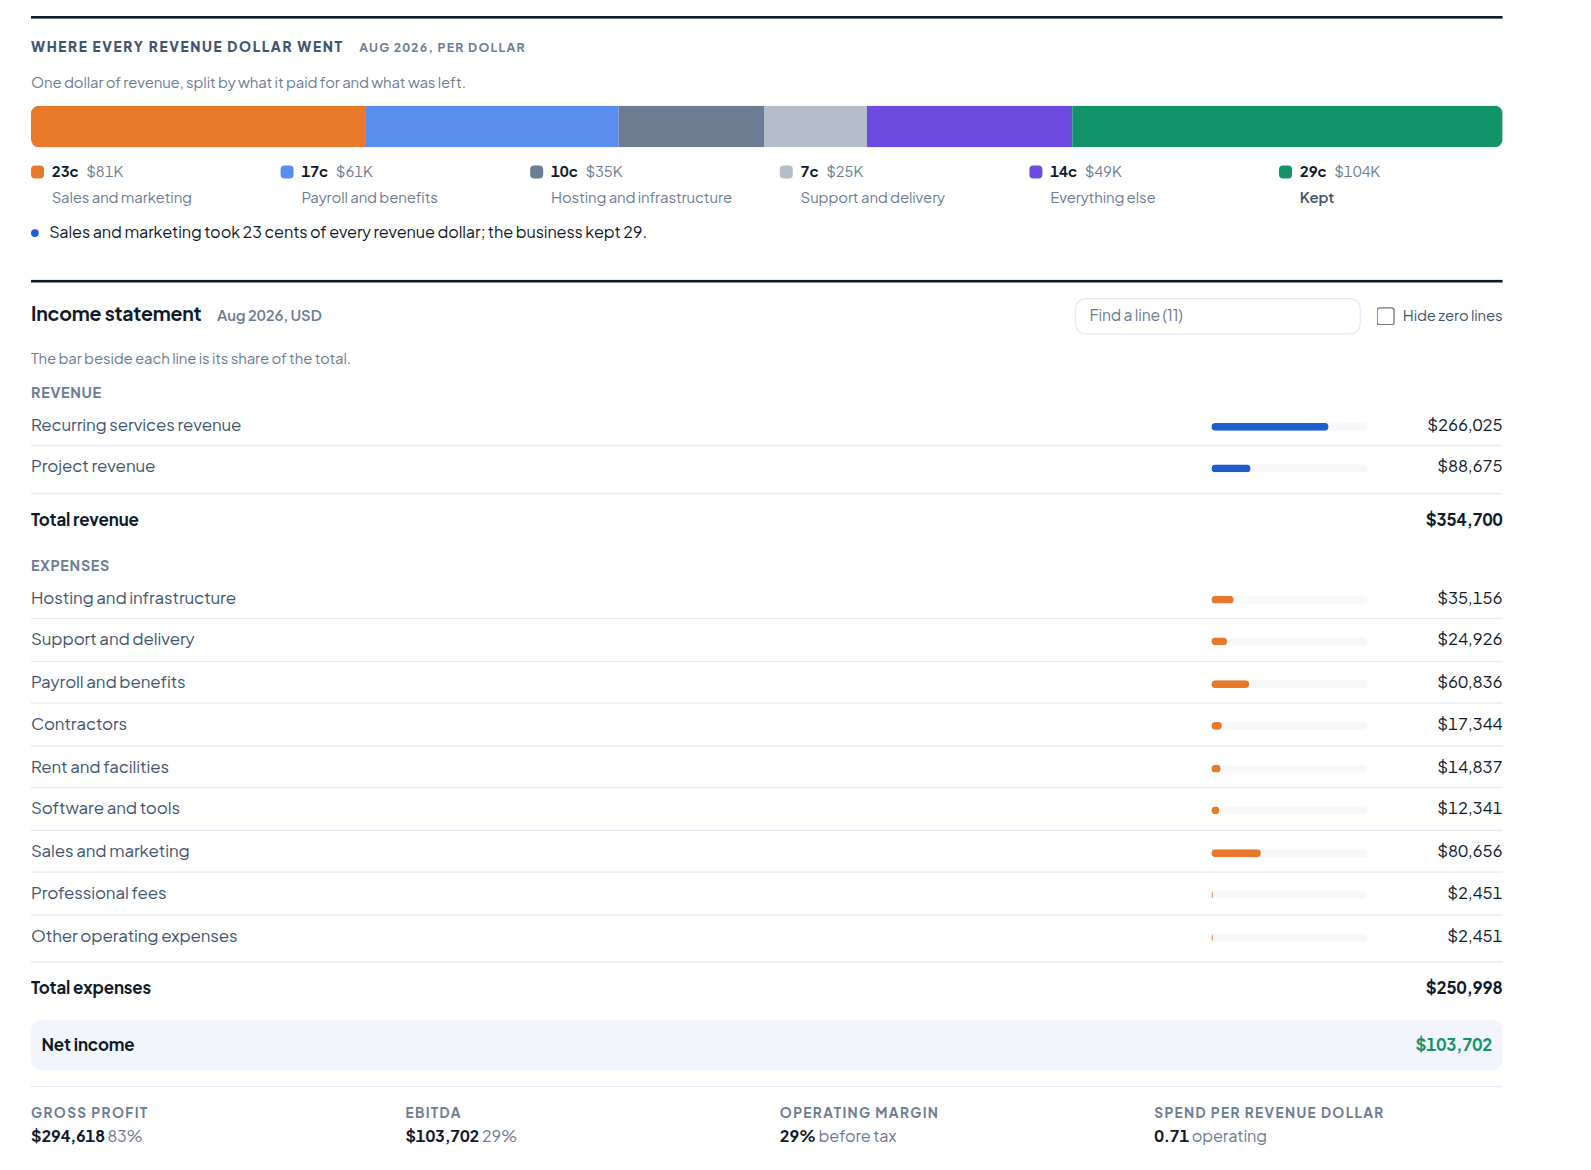Click the slate Hosting and infrastructure legend swatch
Viewport: 1591px width, 1170px height.
pyautogui.click(x=536, y=172)
